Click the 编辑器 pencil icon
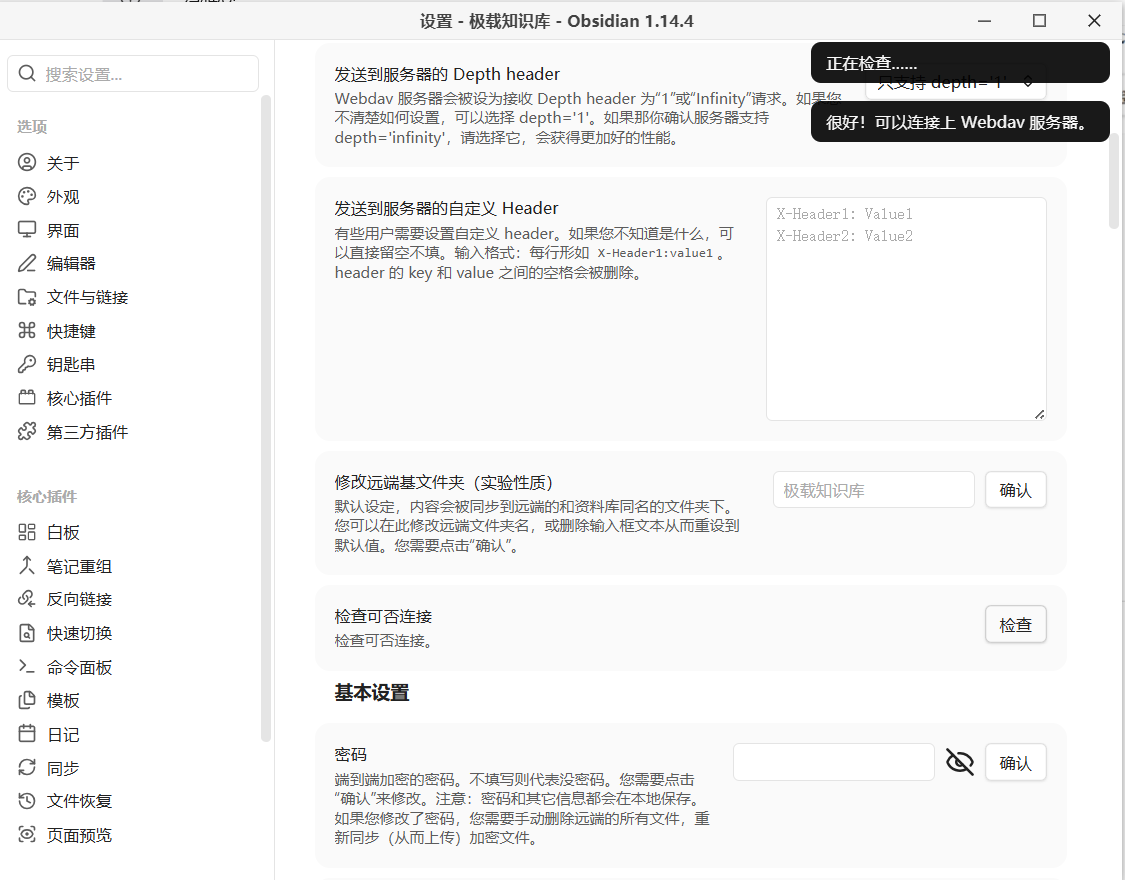This screenshot has height=880, width=1125. tap(27, 263)
